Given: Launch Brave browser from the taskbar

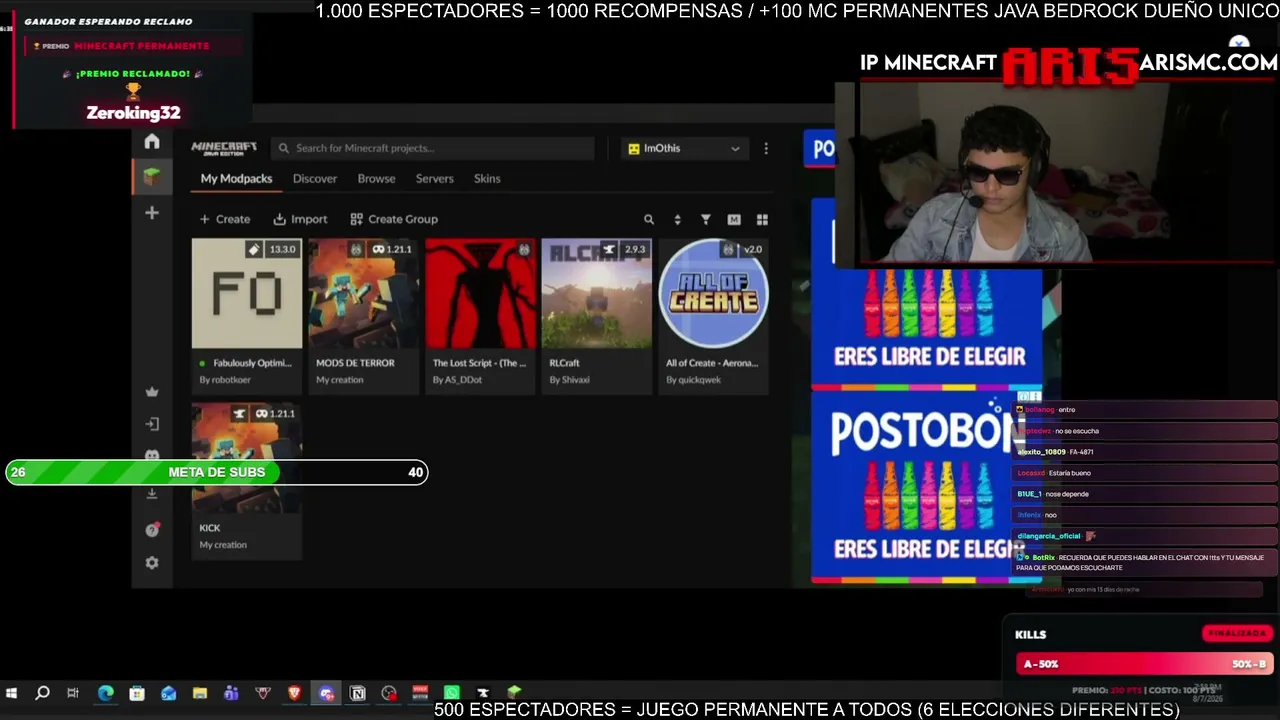Looking at the screenshot, I should click(x=294, y=693).
